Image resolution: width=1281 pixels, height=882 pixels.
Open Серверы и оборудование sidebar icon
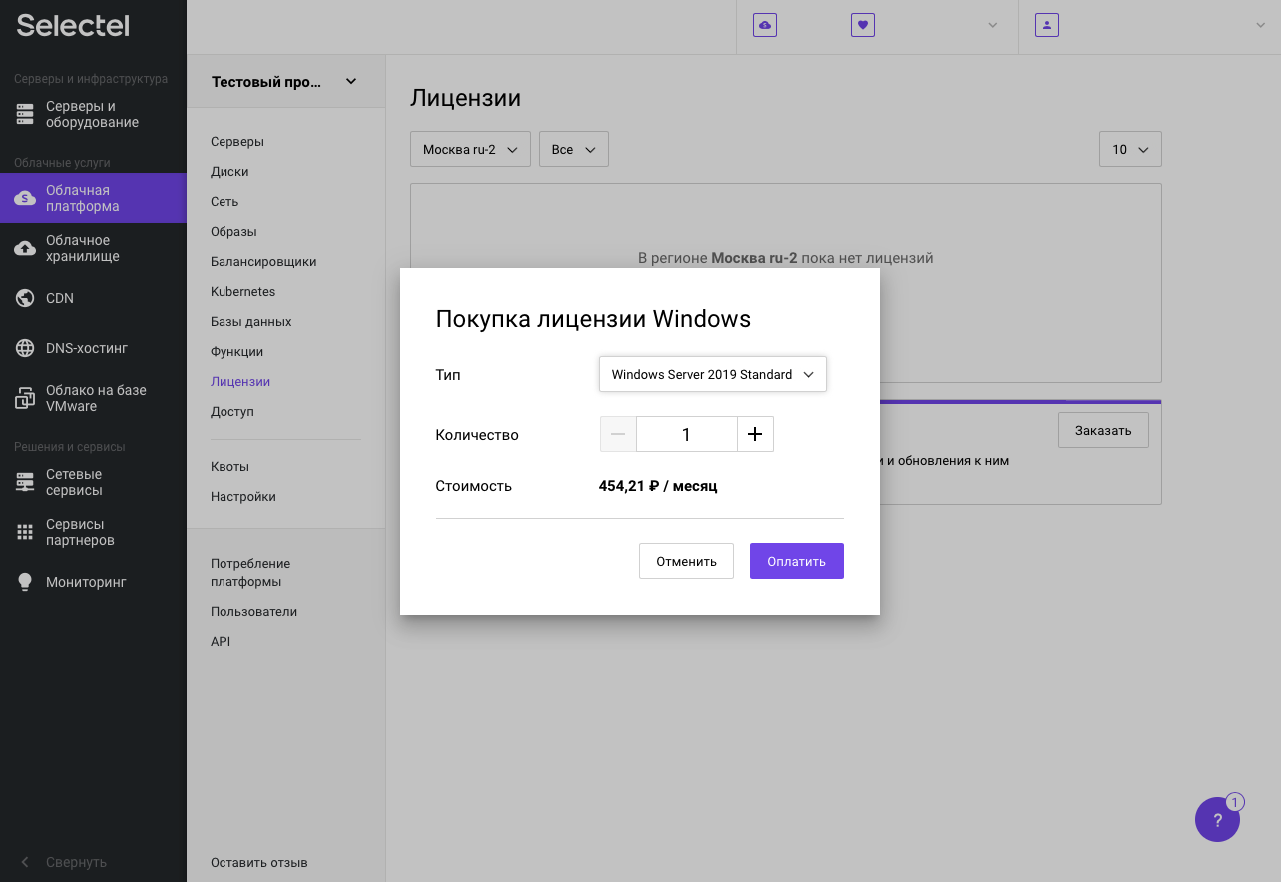tap(25, 115)
